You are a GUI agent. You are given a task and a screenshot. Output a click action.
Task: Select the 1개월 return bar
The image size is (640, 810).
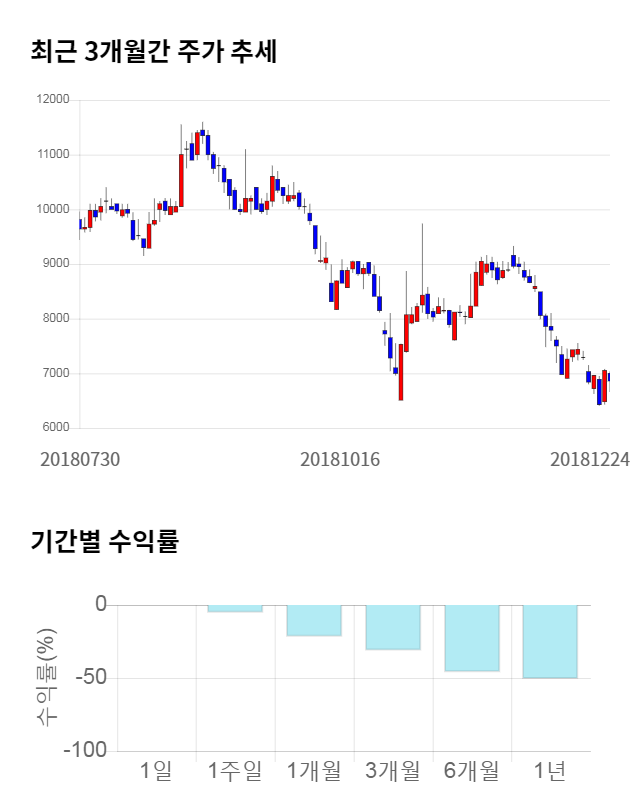(x=314, y=620)
